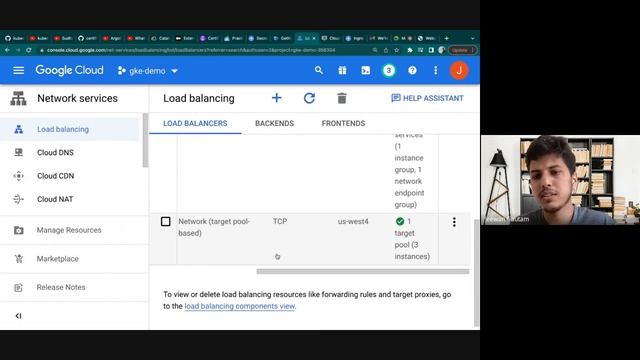The width and height of the screenshot is (640, 360).
Task: Click the Cloud CDN sidebar icon
Action: click(x=18, y=176)
